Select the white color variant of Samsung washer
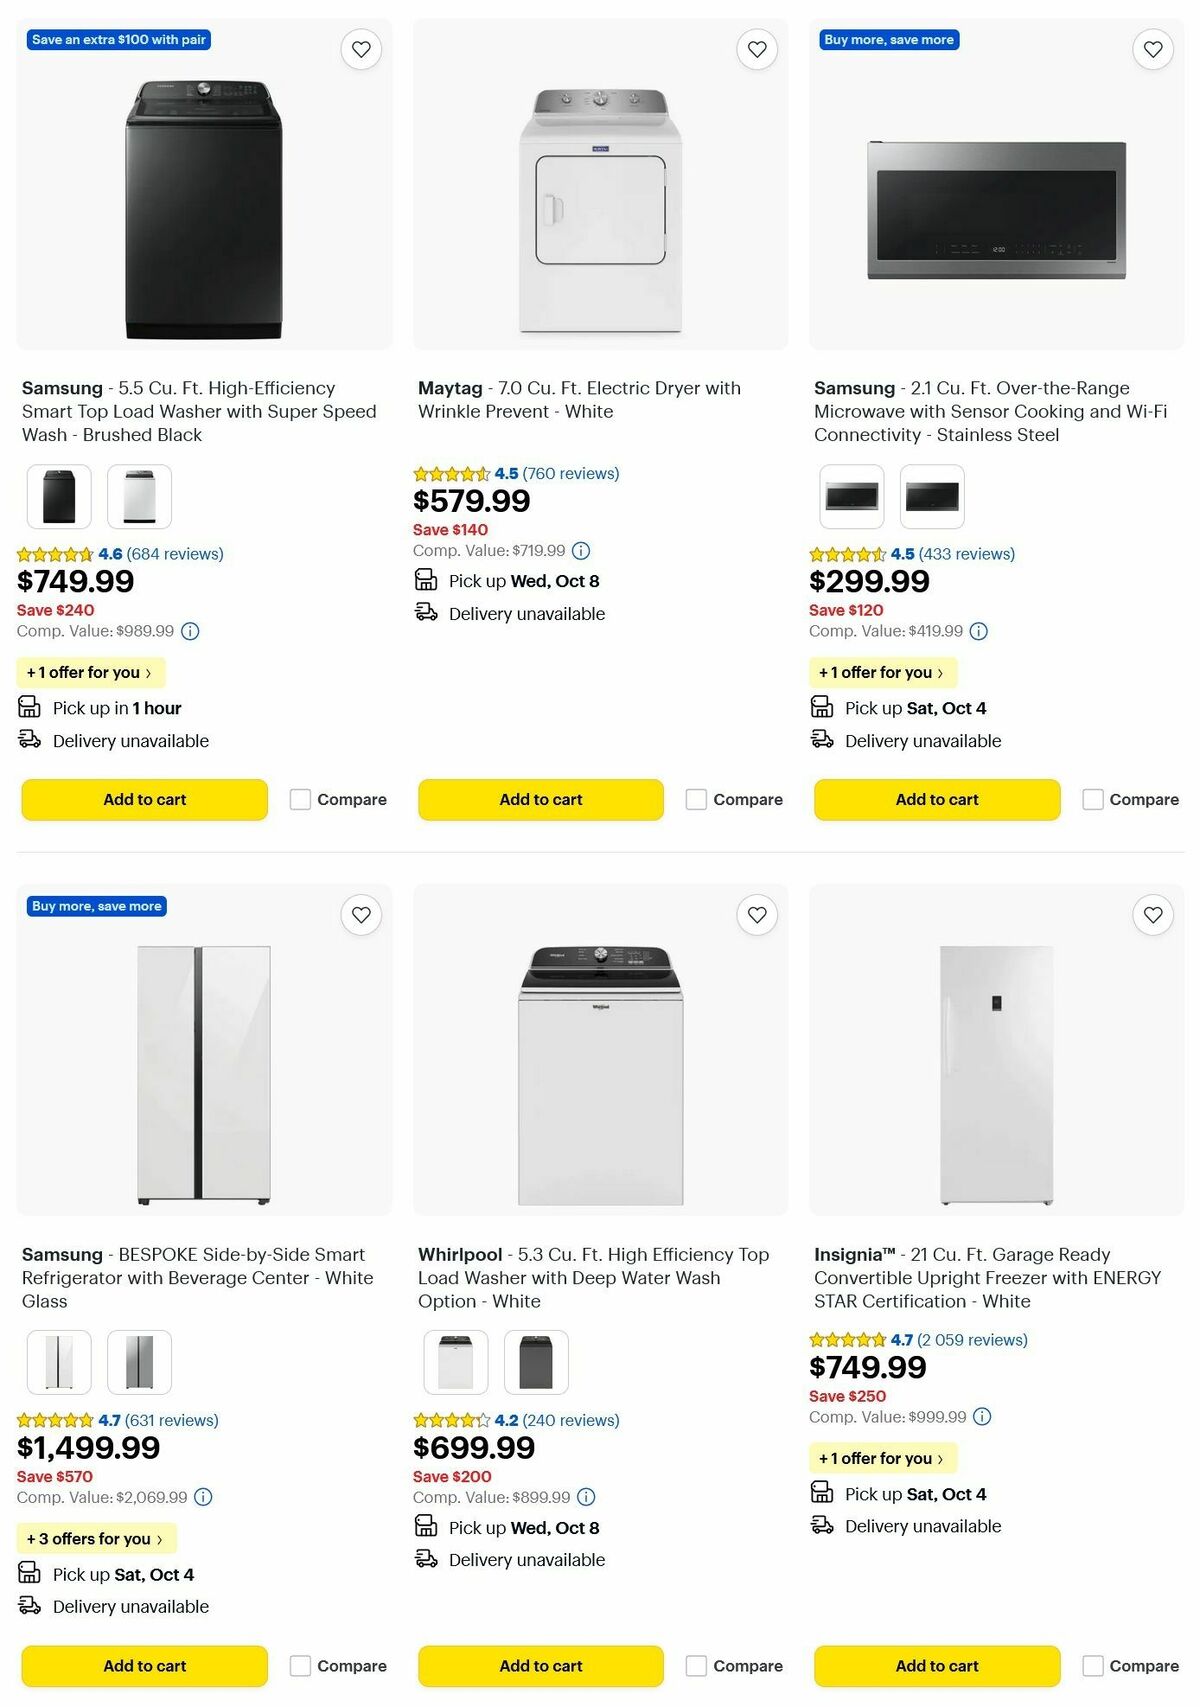This screenshot has width=1200, height=1707. click(140, 496)
